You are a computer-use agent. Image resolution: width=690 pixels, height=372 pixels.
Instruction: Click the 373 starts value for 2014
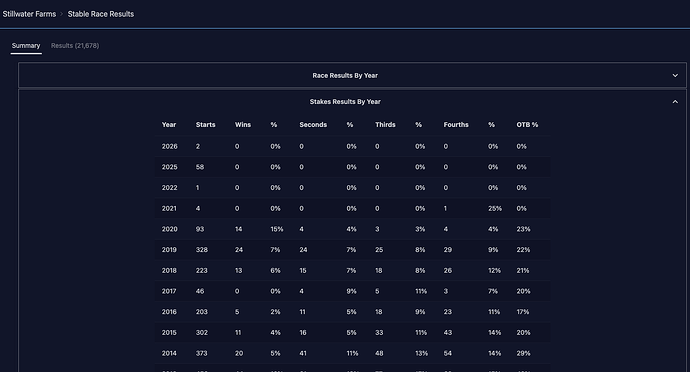click(202, 354)
